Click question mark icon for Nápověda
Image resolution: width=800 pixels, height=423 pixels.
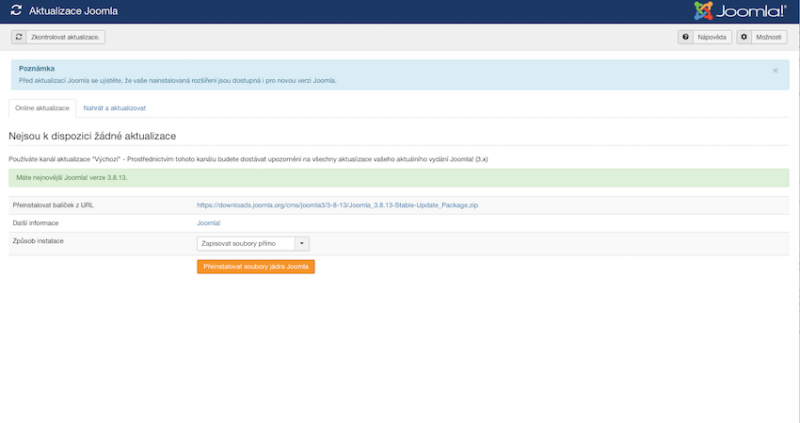(685, 37)
